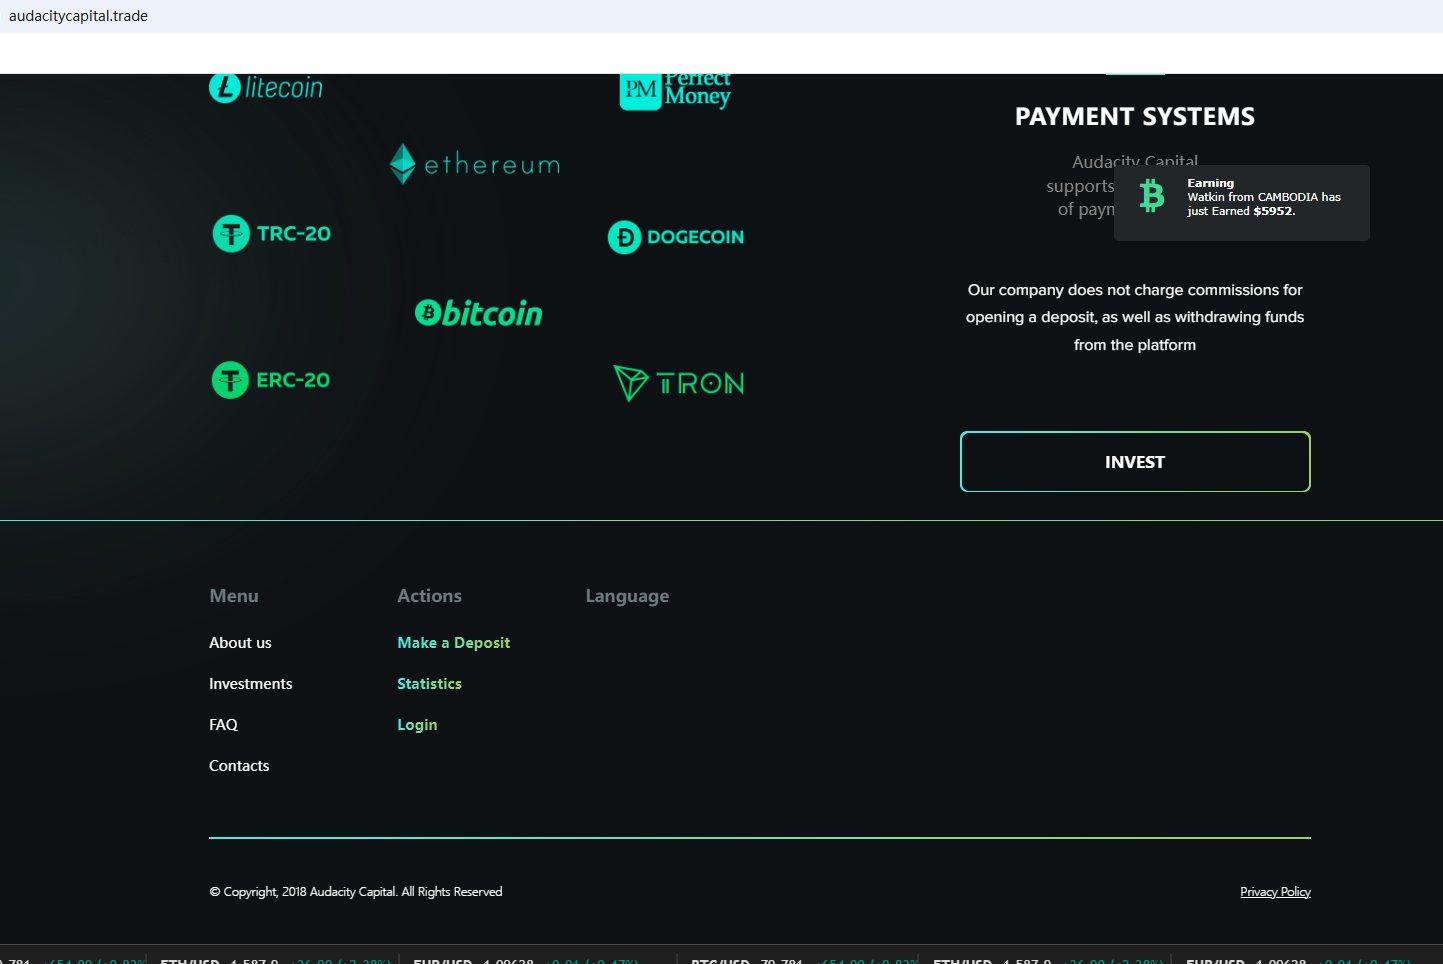
Task: Click the Perfect Money logo
Action: [676, 92]
